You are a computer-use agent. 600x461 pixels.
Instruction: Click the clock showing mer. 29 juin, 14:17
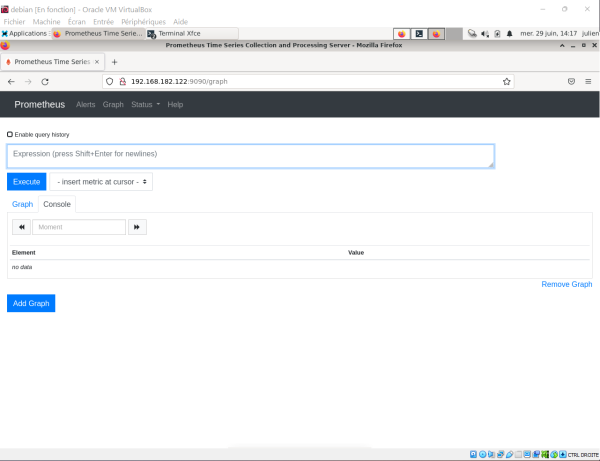pos(548,34)
